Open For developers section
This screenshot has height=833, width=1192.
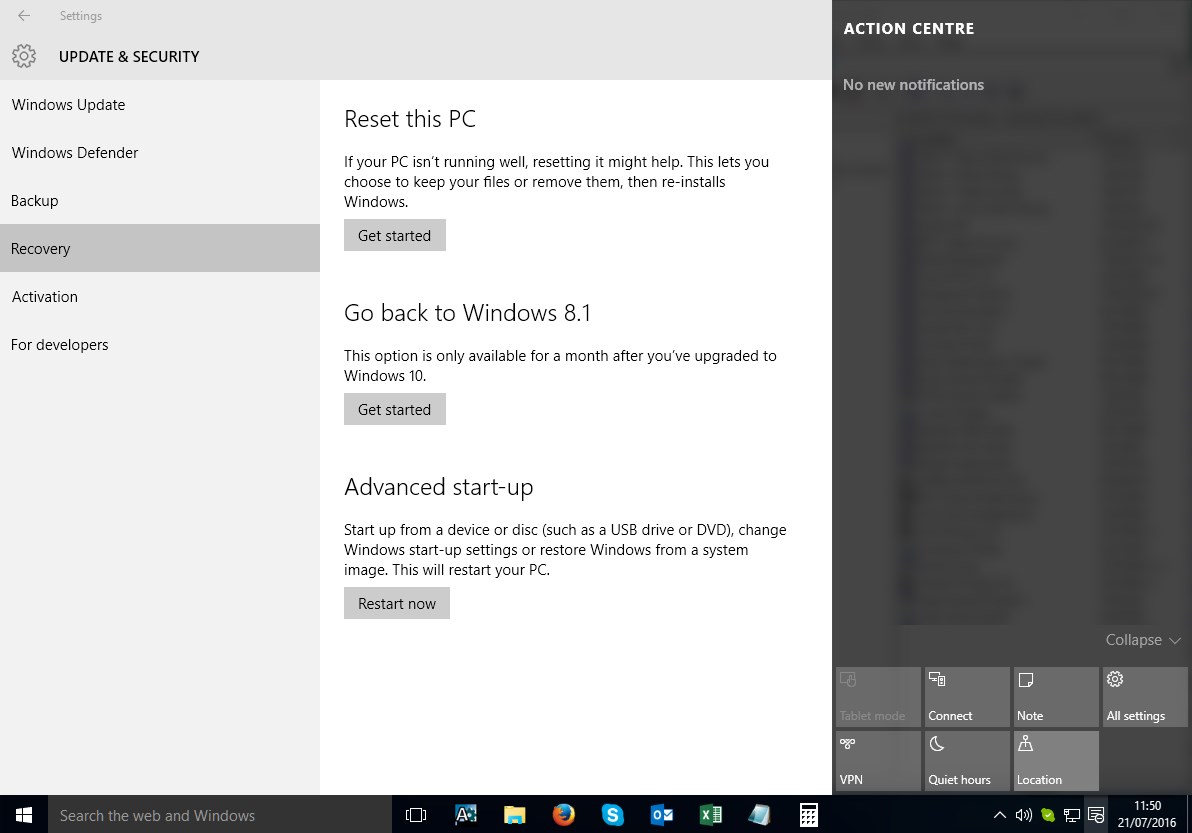(x=160, y=344)
